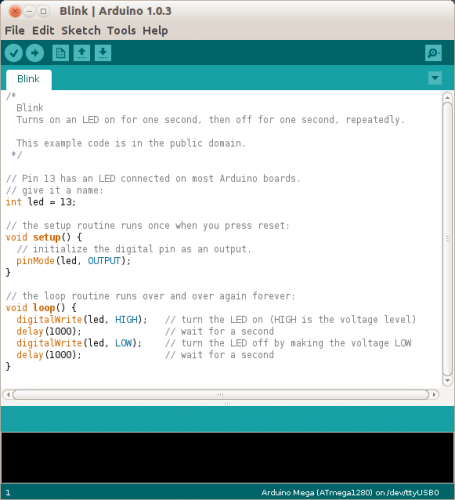Open the Sketch menu

point(81,30)
